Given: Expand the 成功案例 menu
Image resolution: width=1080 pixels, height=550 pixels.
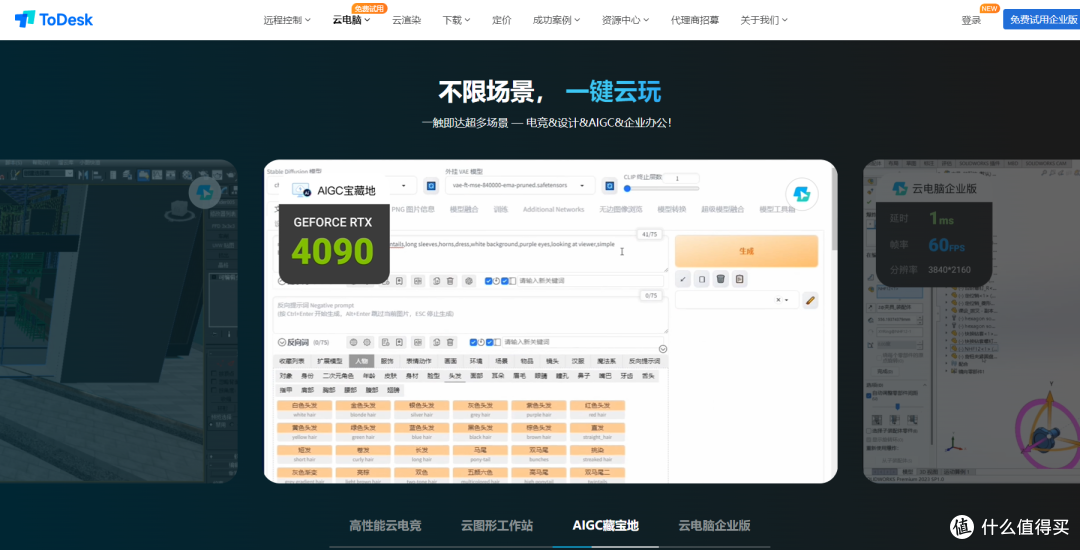Looking at the screenshot, I should [557, 20].
